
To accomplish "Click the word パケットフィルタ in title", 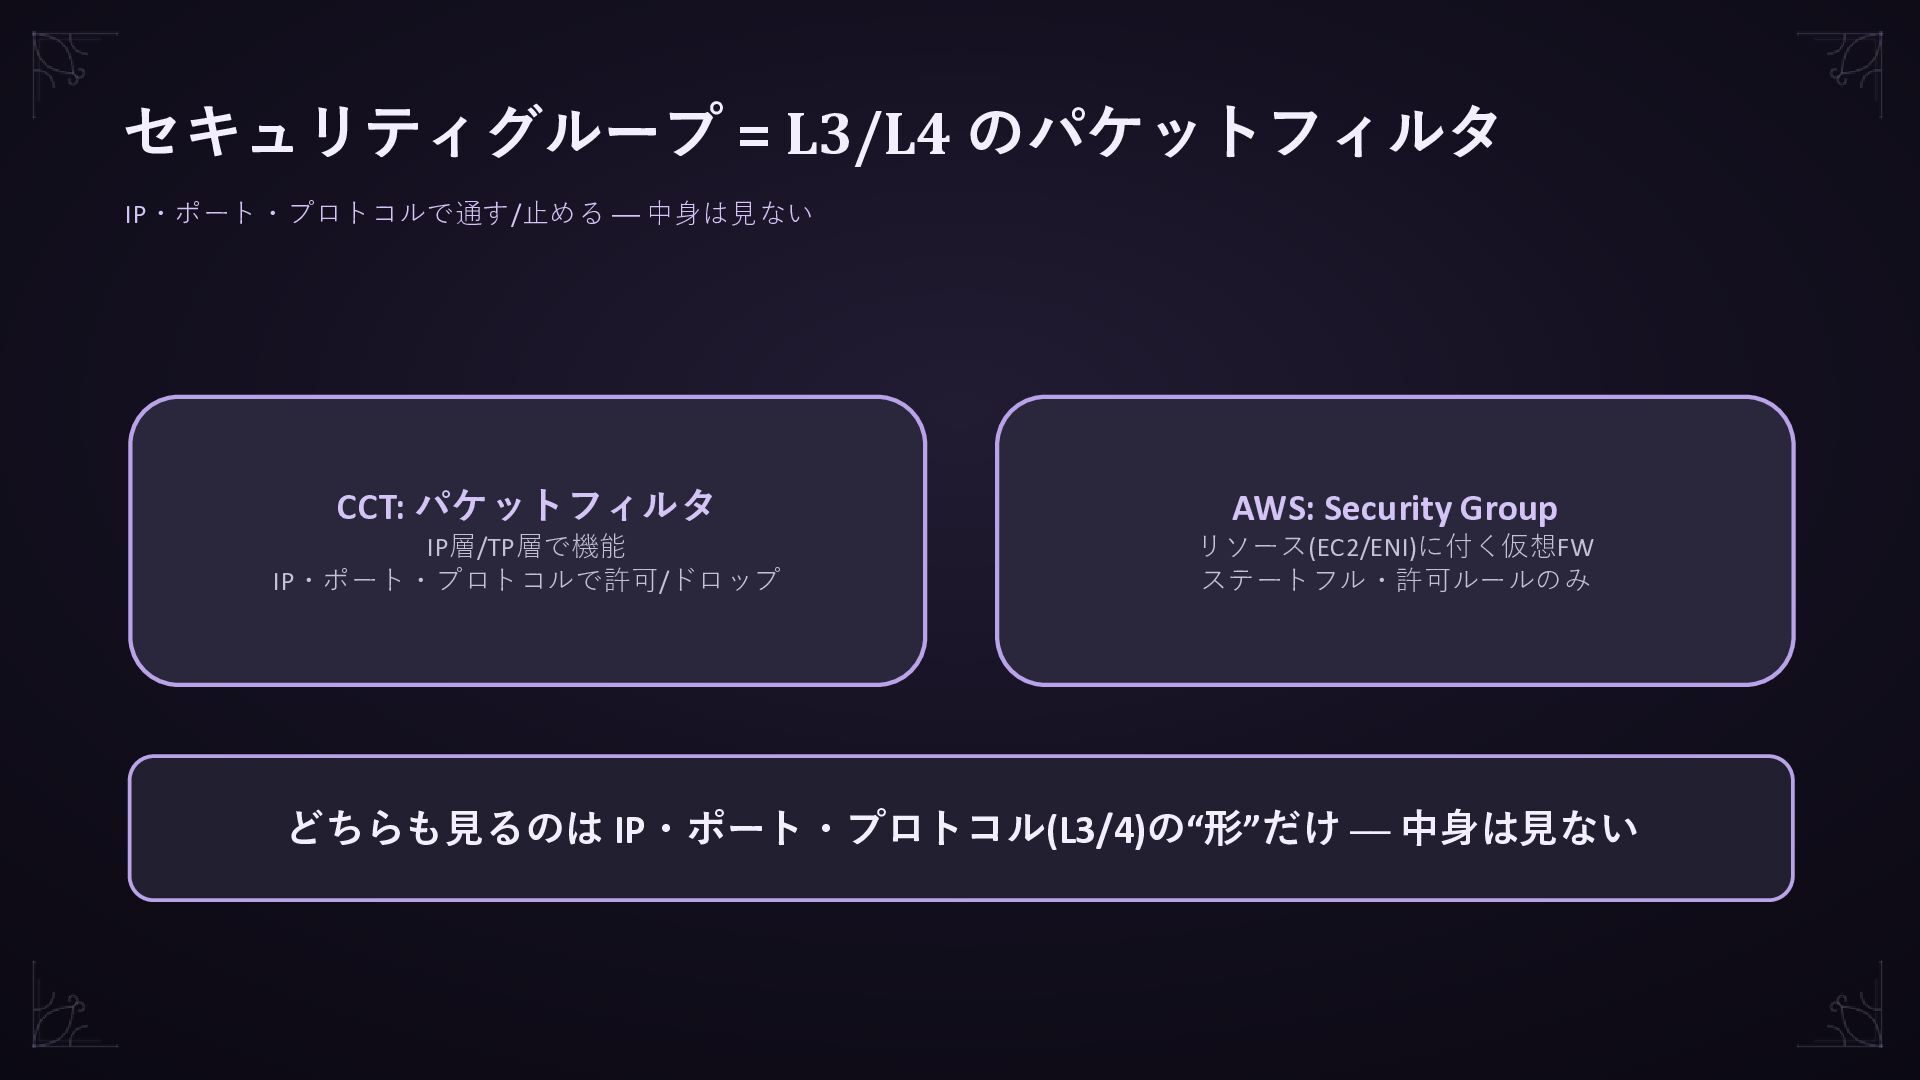I will tap(1264, 132).
